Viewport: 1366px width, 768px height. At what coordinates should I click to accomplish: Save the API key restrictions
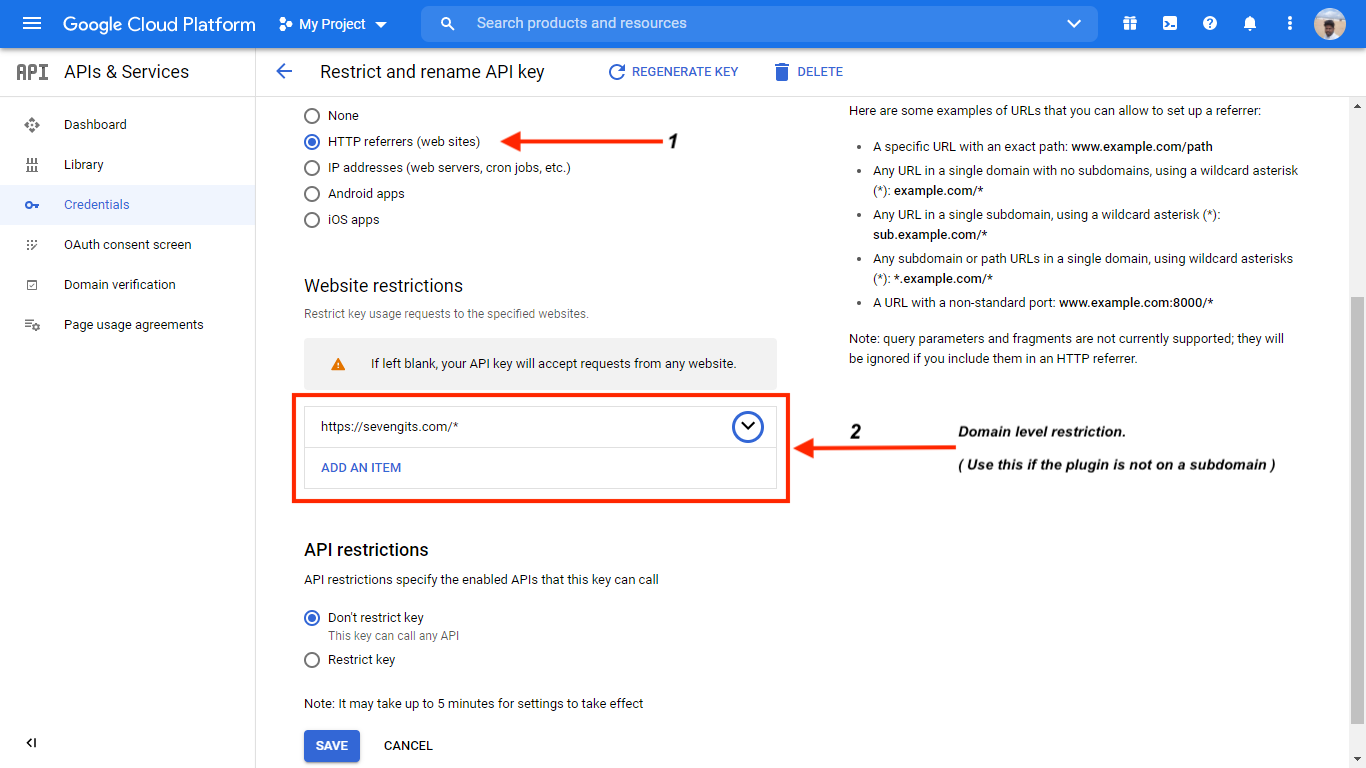pyautogui.click(x=331, y=745)
